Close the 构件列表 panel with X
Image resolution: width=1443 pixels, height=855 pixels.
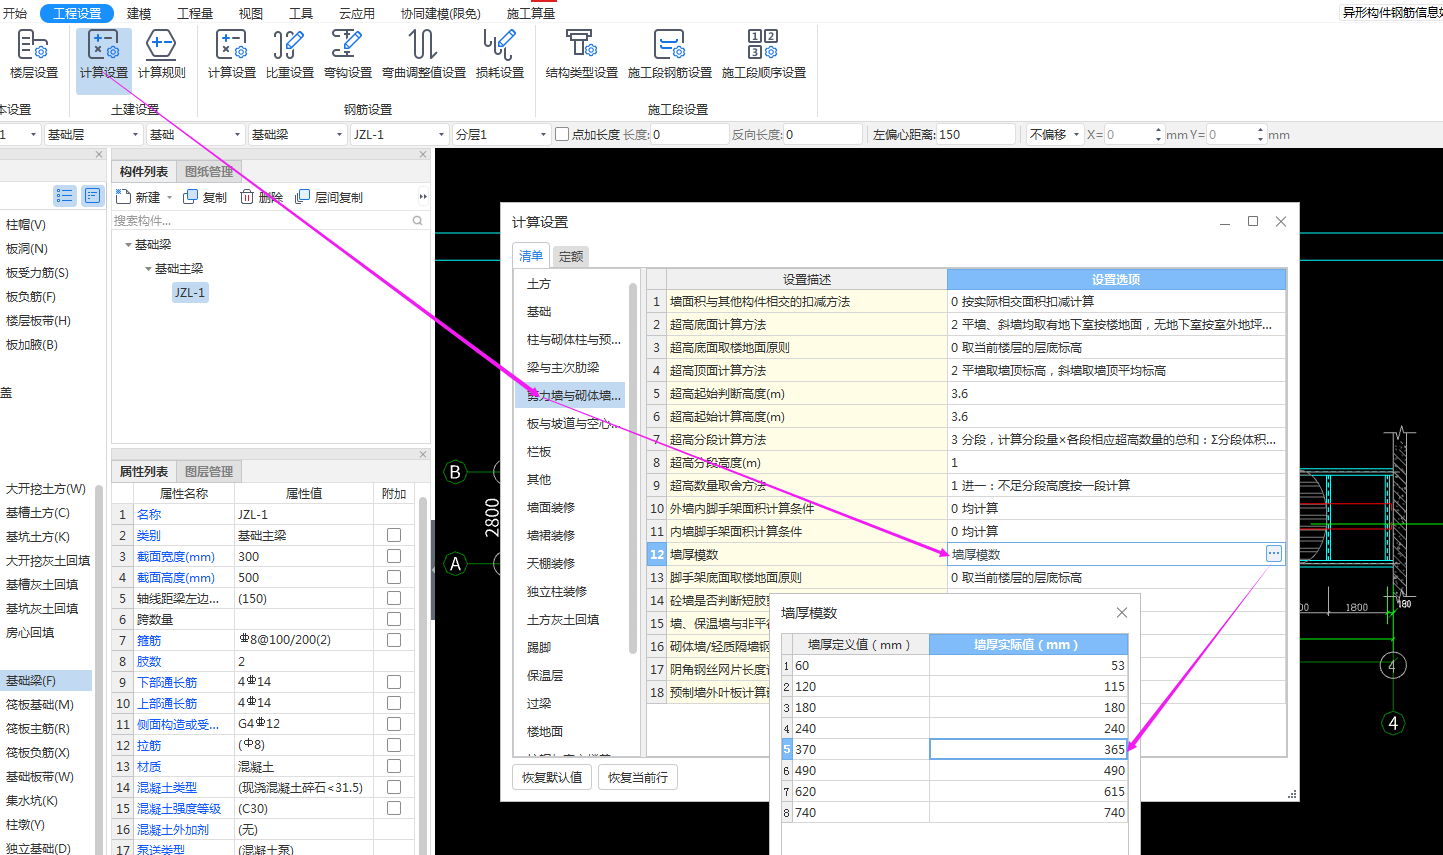[x=423, y=154]
